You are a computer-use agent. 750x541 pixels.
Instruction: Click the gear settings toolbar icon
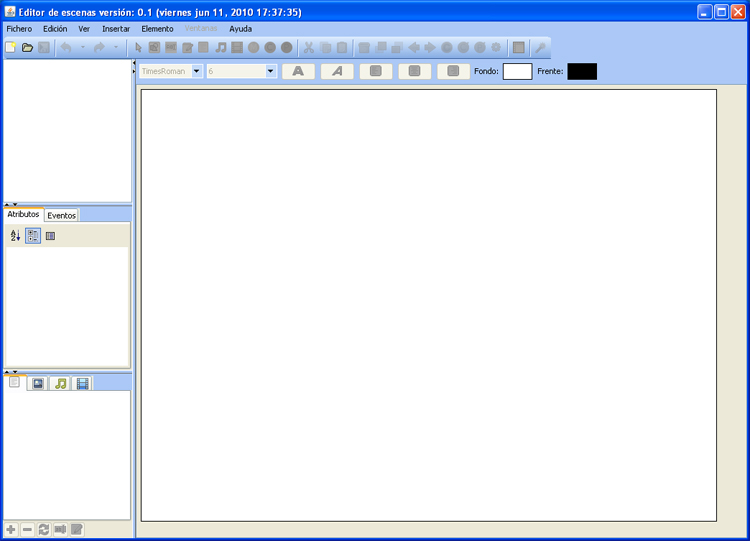point(496,47)
